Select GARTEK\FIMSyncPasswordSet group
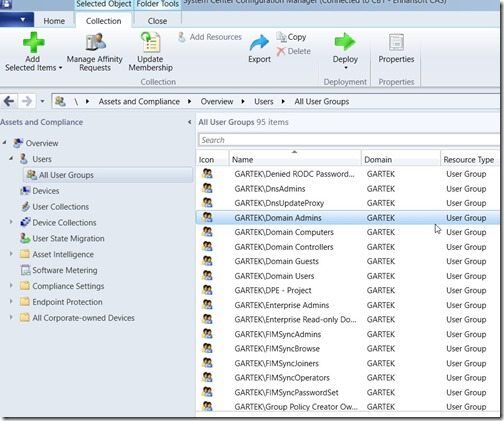The image size is (504, 421). click(348, 392)
